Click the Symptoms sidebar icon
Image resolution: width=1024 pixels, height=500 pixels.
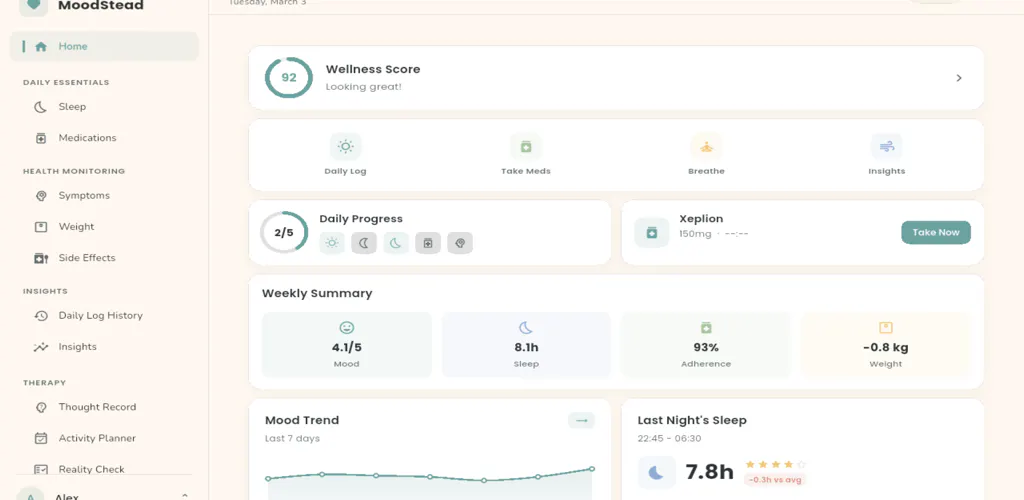40,196
